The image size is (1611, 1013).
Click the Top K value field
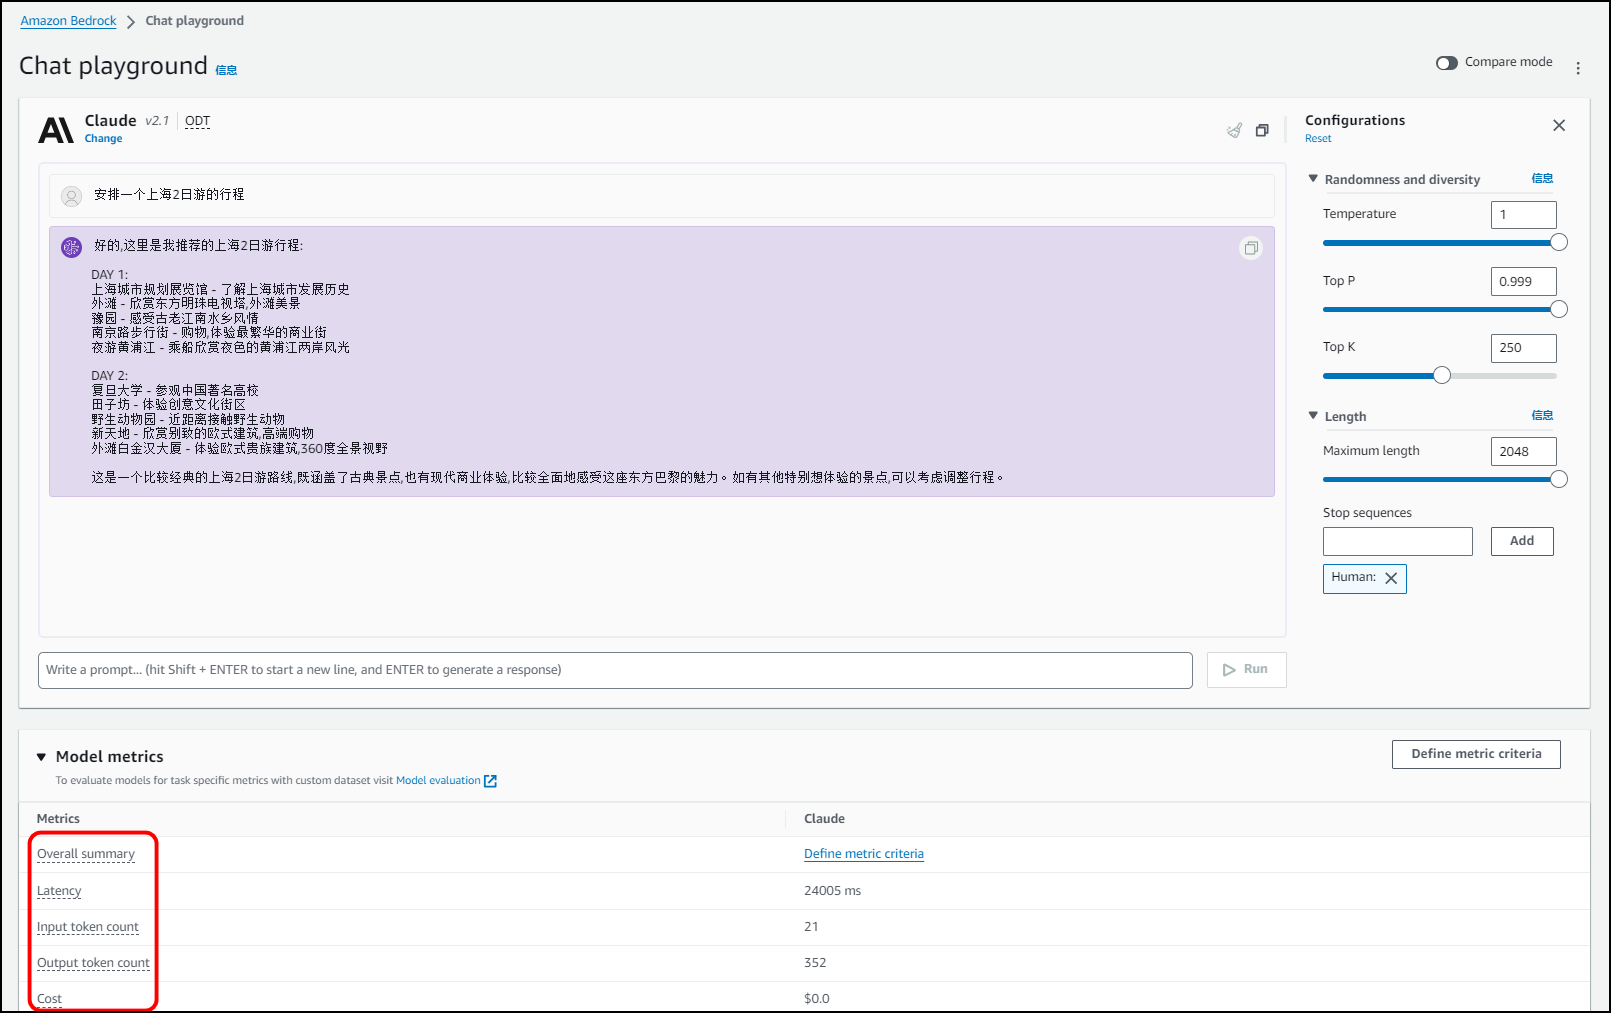coord(1523,348)
